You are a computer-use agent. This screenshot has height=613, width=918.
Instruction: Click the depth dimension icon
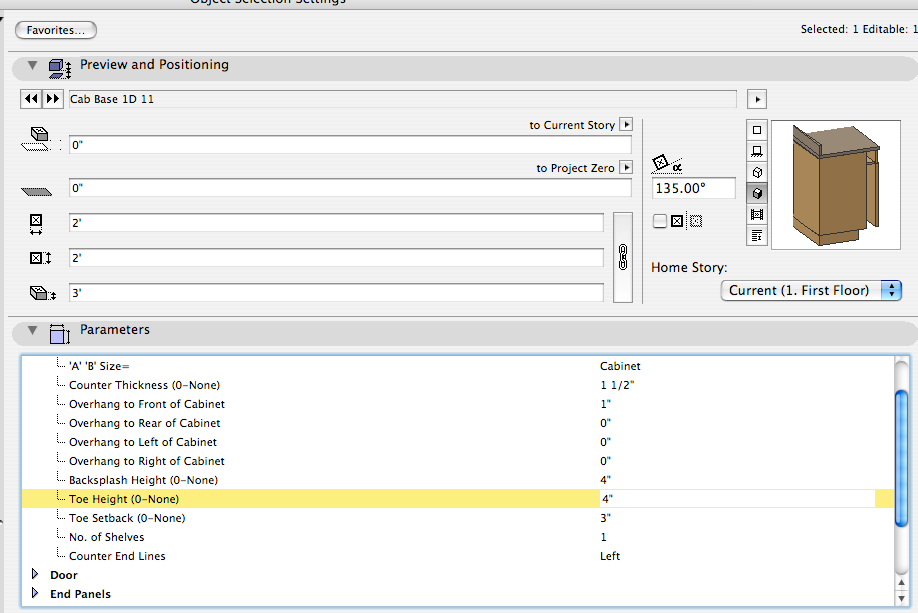coord(40,258)
